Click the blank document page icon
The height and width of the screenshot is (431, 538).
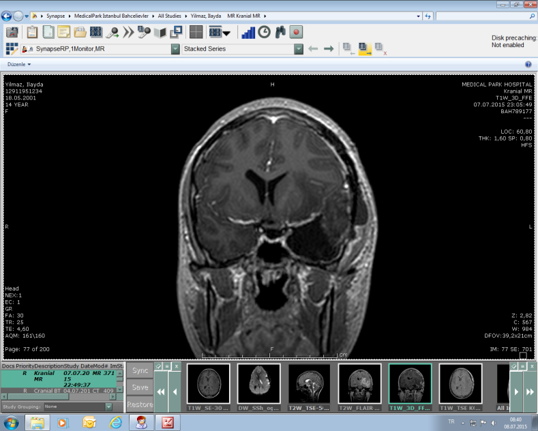point(48,32)
